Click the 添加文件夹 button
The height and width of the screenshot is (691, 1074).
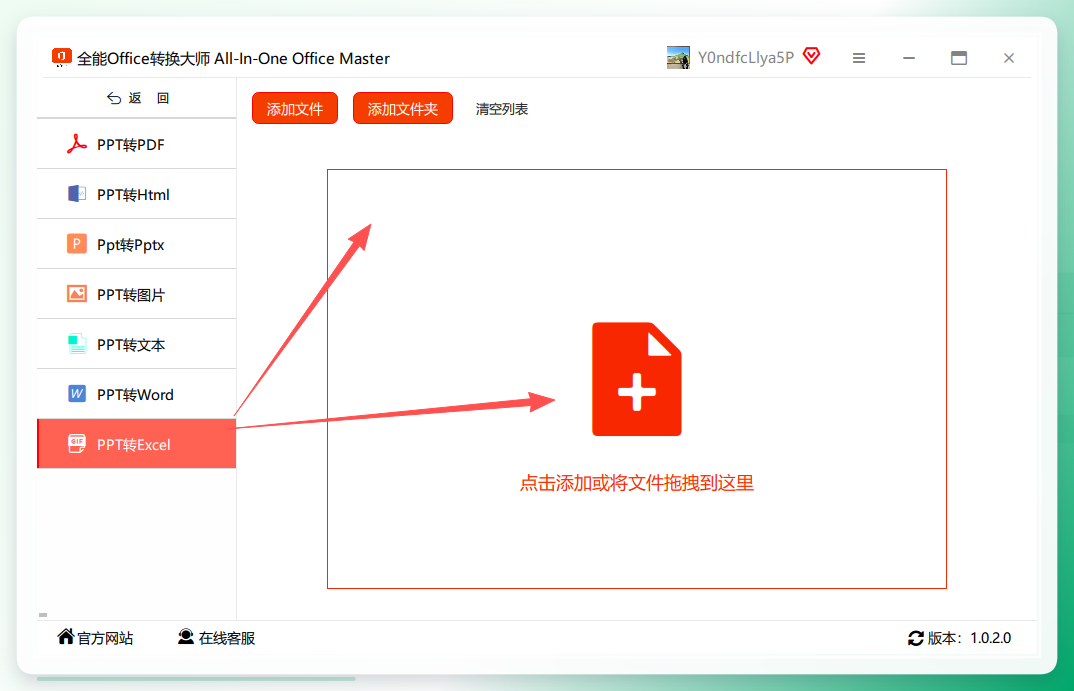(x=403, y=108)
